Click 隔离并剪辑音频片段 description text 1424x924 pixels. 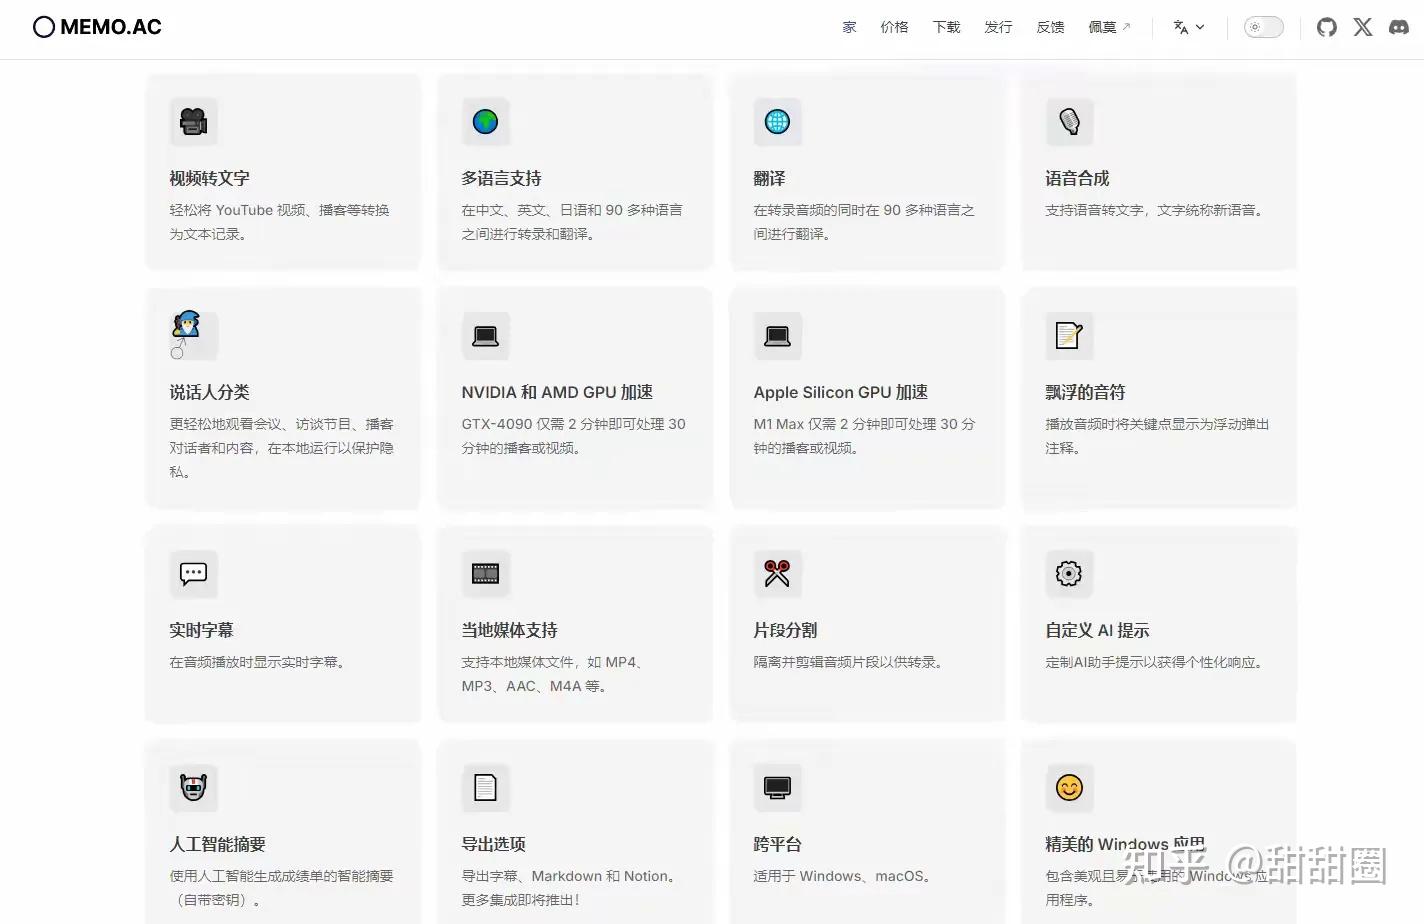pos(850,662)
